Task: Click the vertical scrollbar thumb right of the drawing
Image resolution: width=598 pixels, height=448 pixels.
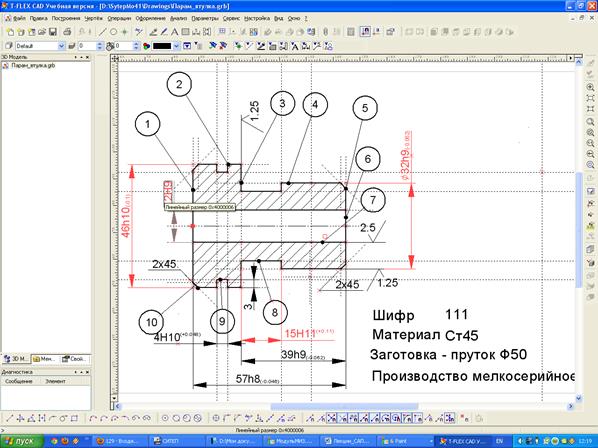Action: click(579, 230)
